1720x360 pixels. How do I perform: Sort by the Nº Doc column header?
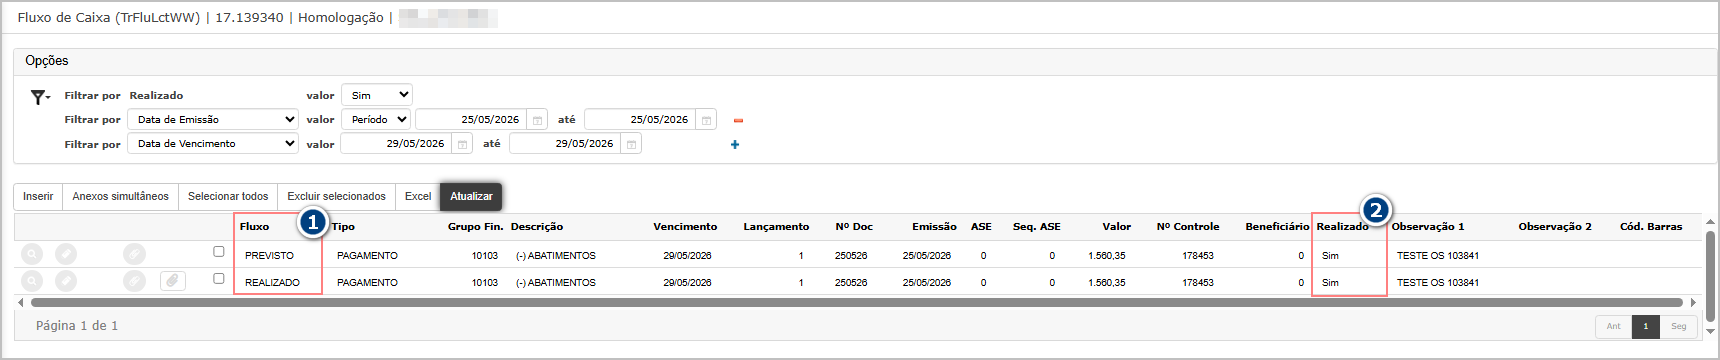tap(854, 227)
